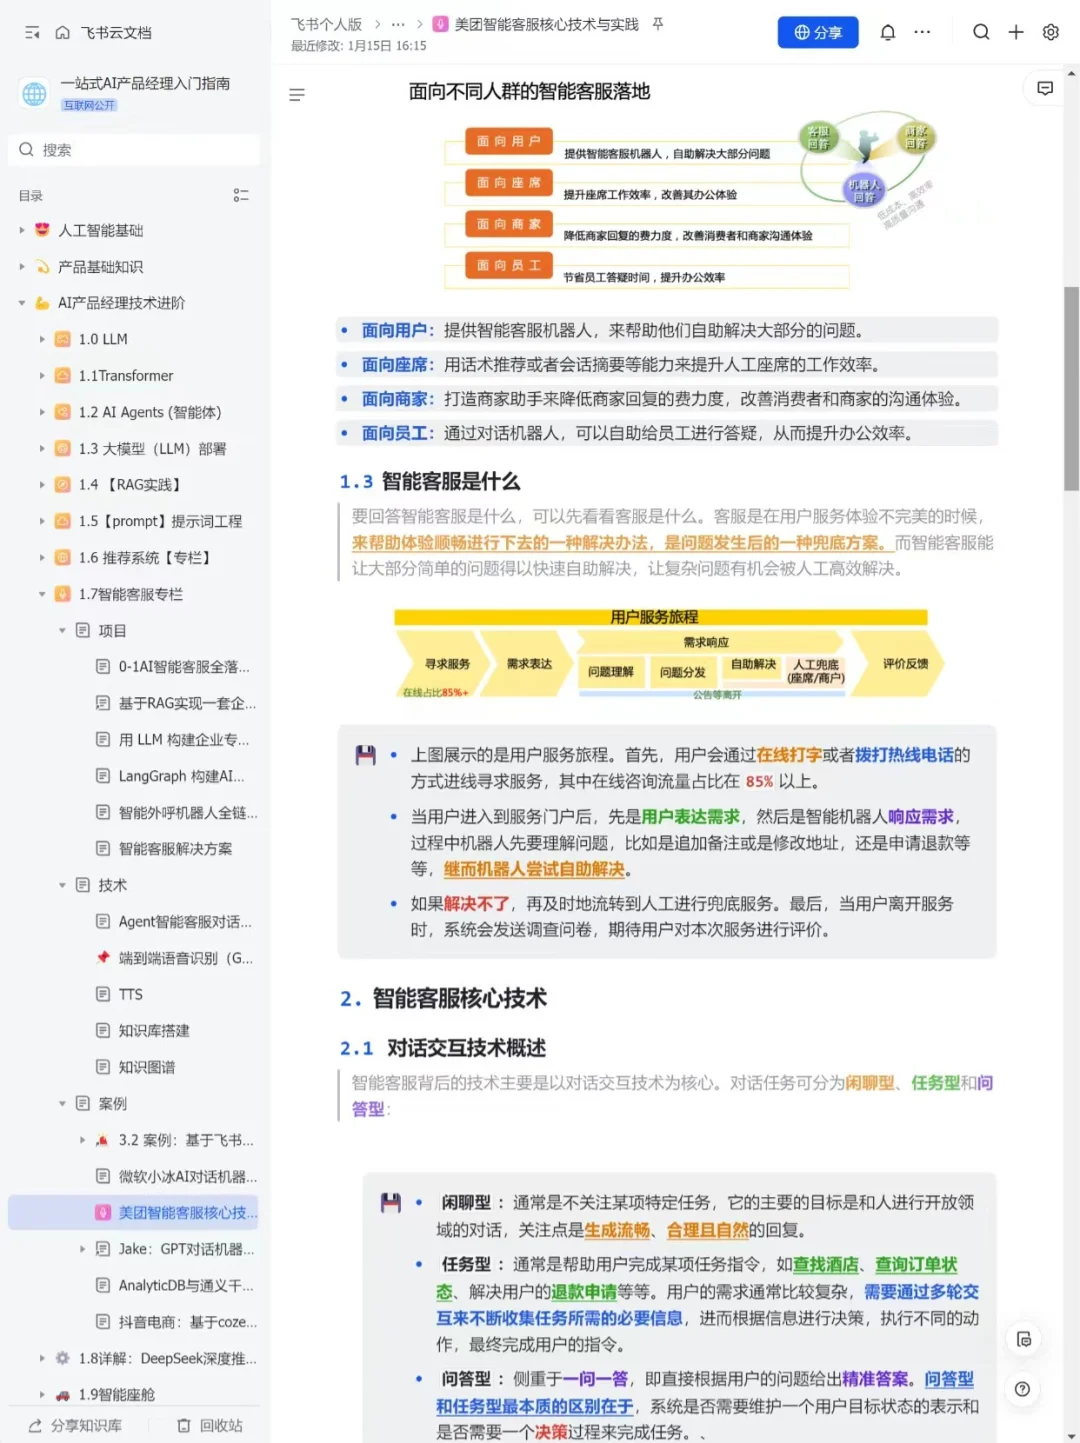Viewport: 1080px width, 1443px height.
Task: Click 分享知识库 at sidebar bottom
Action: click(x=75, y=1426)
